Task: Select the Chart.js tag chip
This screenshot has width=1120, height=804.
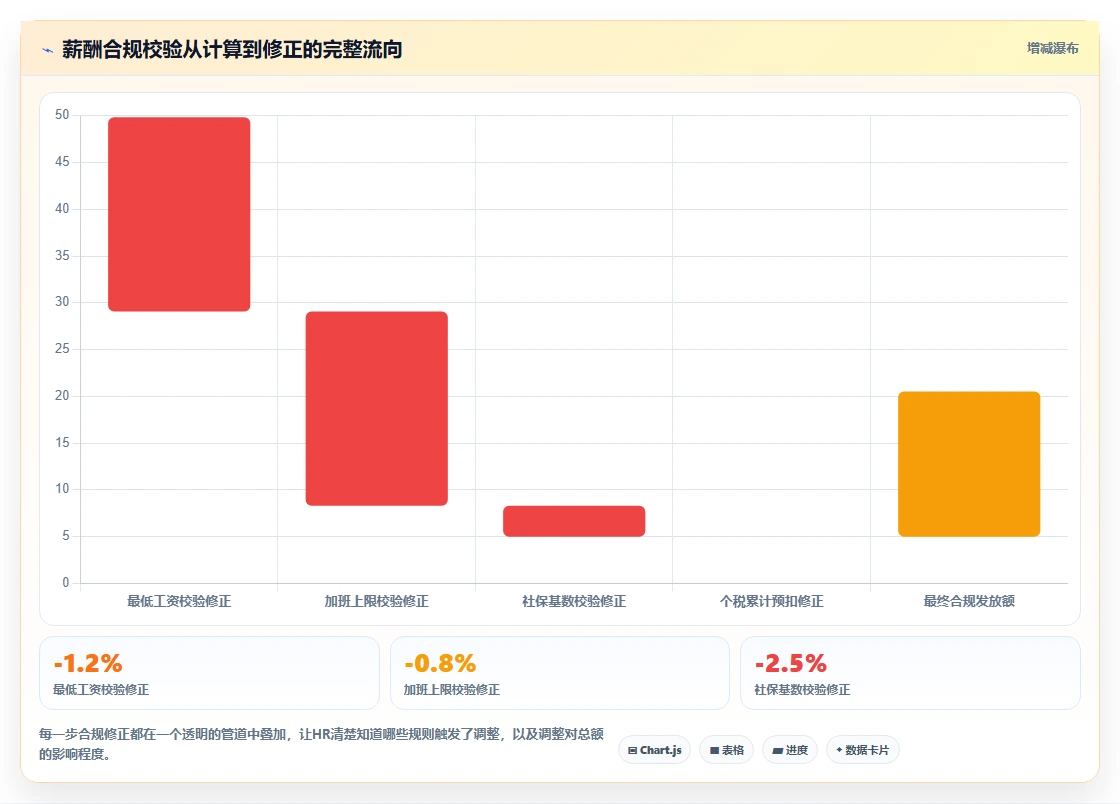Action: tap(654, 750)
